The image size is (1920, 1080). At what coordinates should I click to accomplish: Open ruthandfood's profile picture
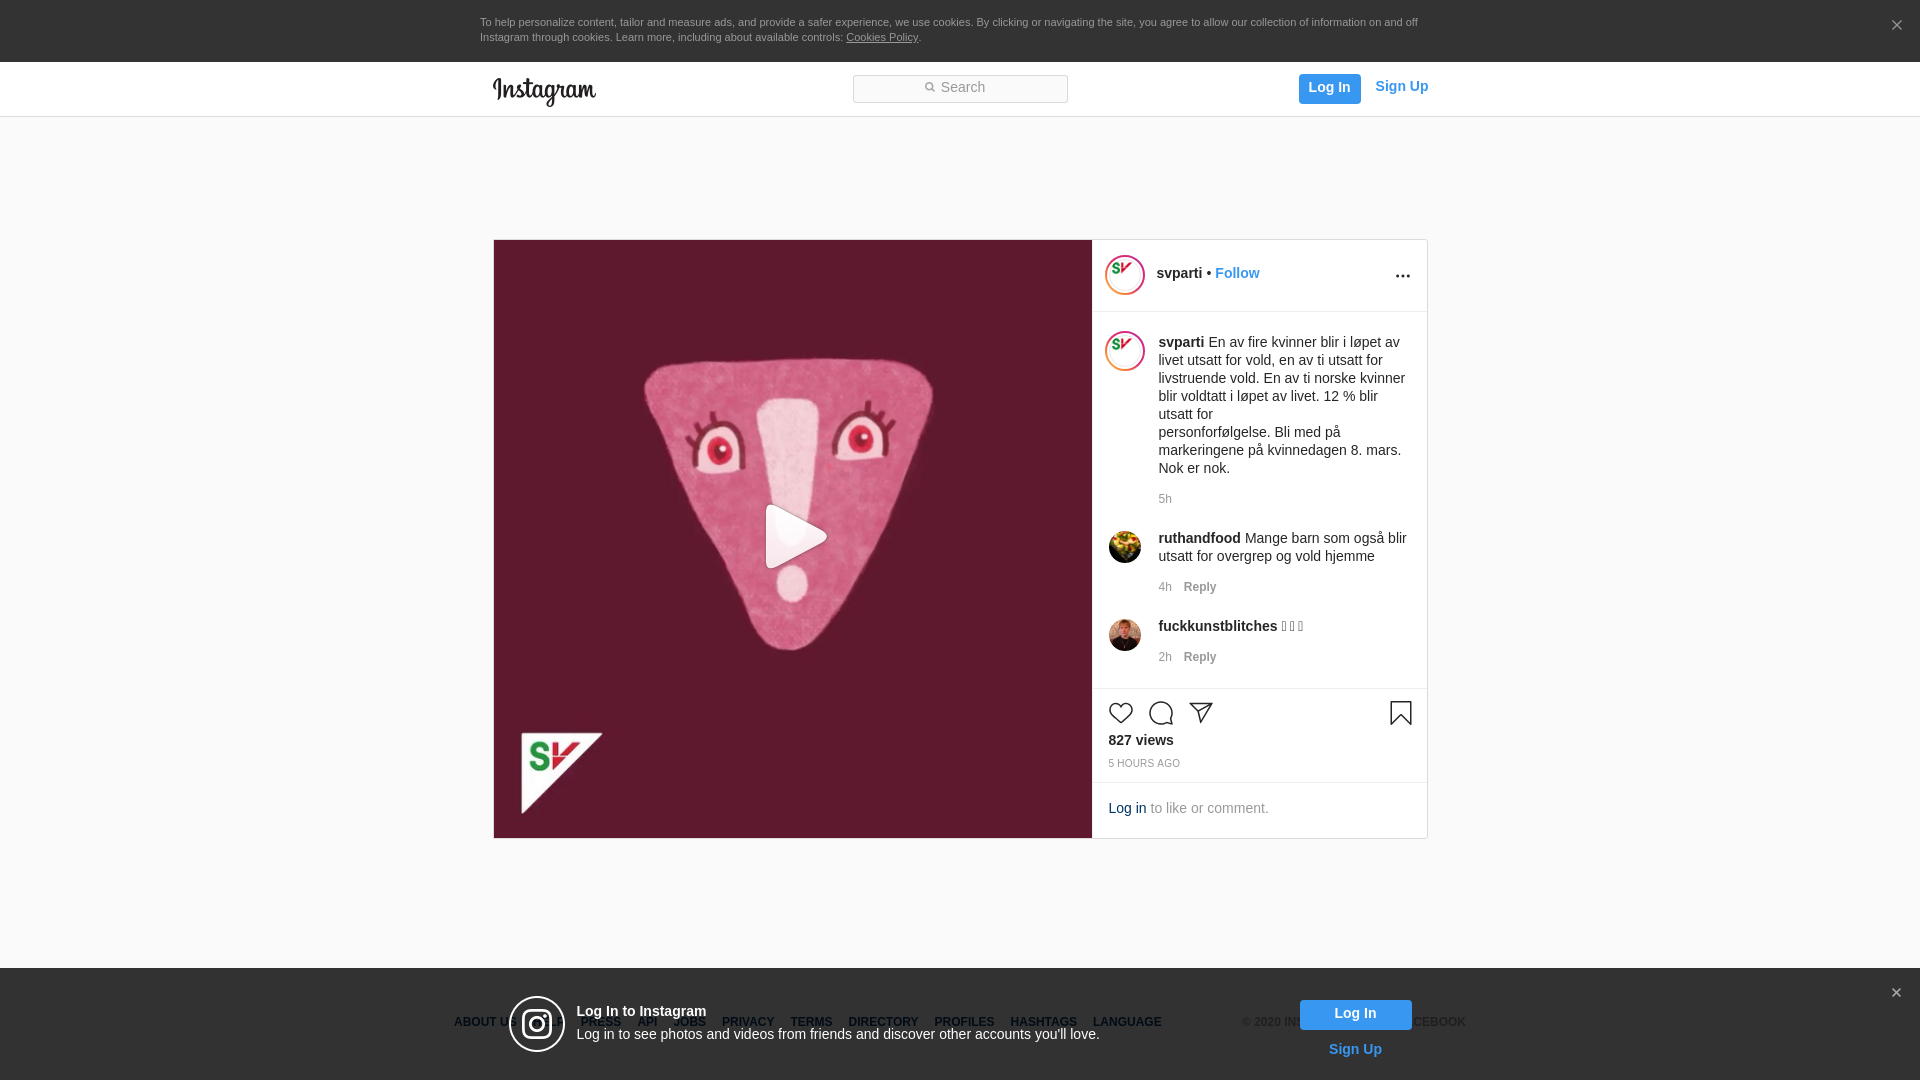coord(1124,547)
